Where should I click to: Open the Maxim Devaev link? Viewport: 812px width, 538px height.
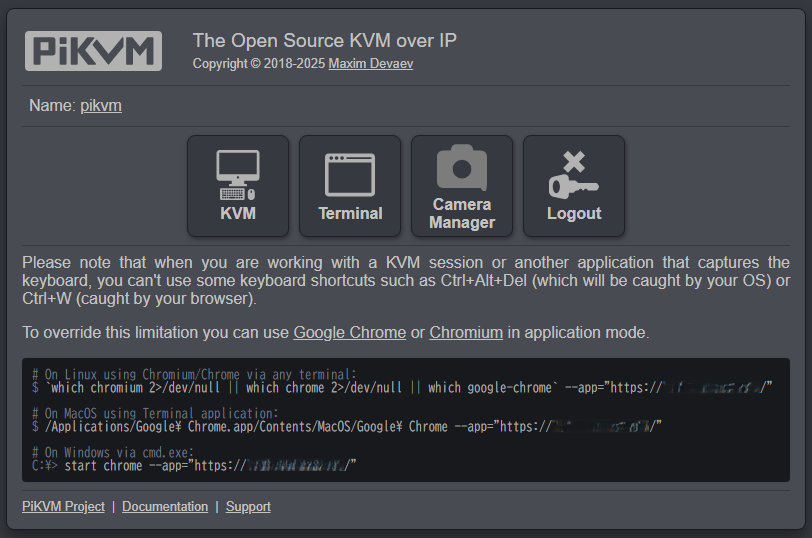point(371,64)
